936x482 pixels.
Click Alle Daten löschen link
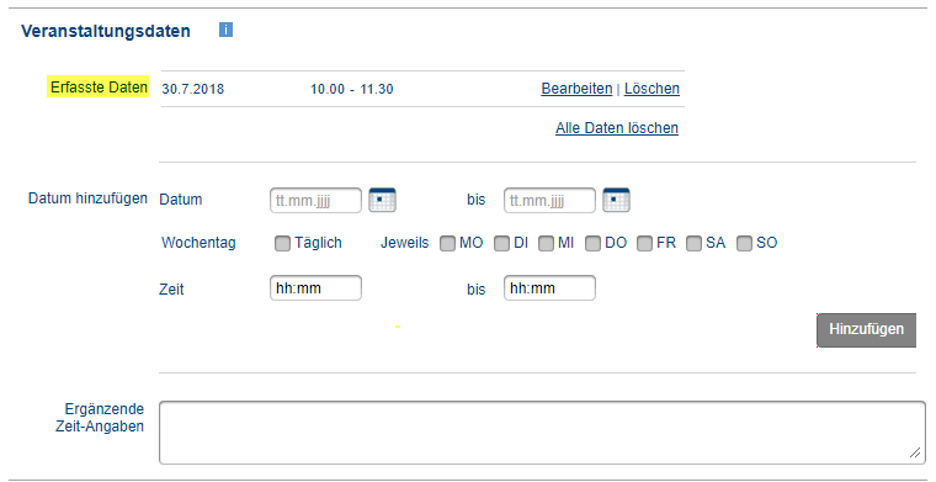click(617, 128)
